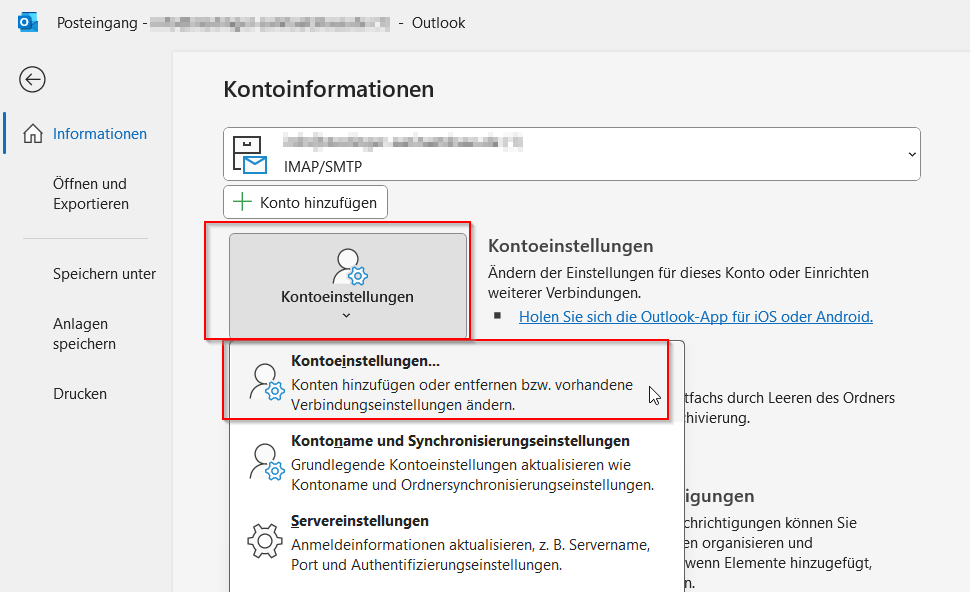Click the green plus icon for adding account
The width and height of the screenshot is (970, 592).
[x=242, y=202]
